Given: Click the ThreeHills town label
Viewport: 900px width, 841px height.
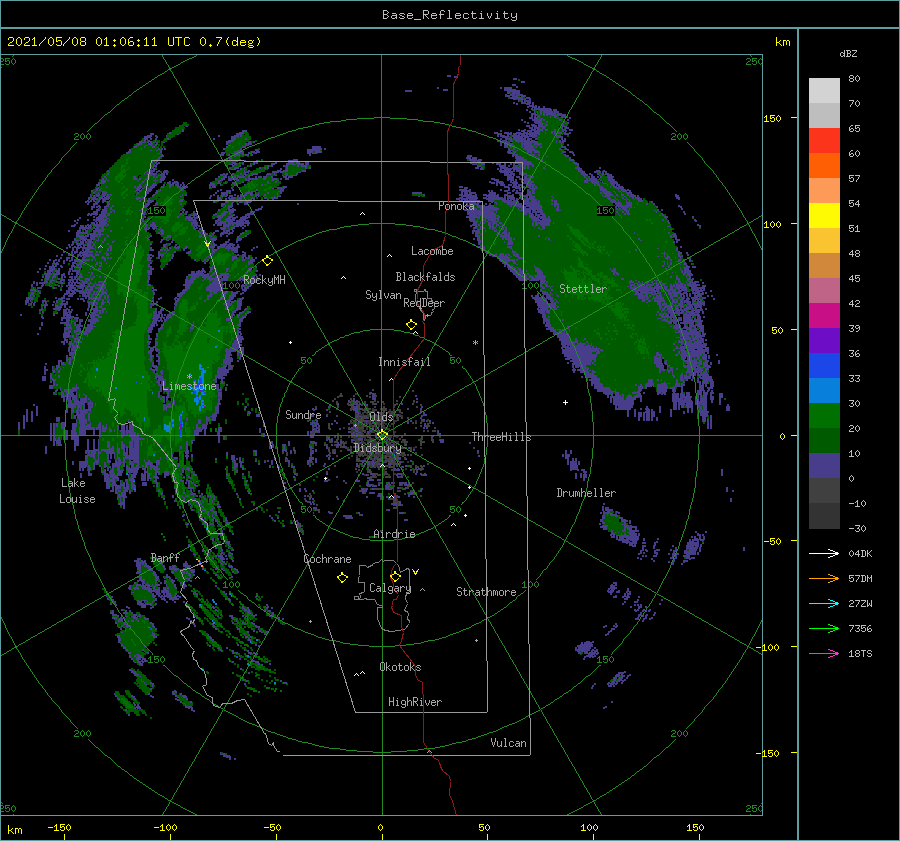Looking at the screenshot, I should 502,437.
